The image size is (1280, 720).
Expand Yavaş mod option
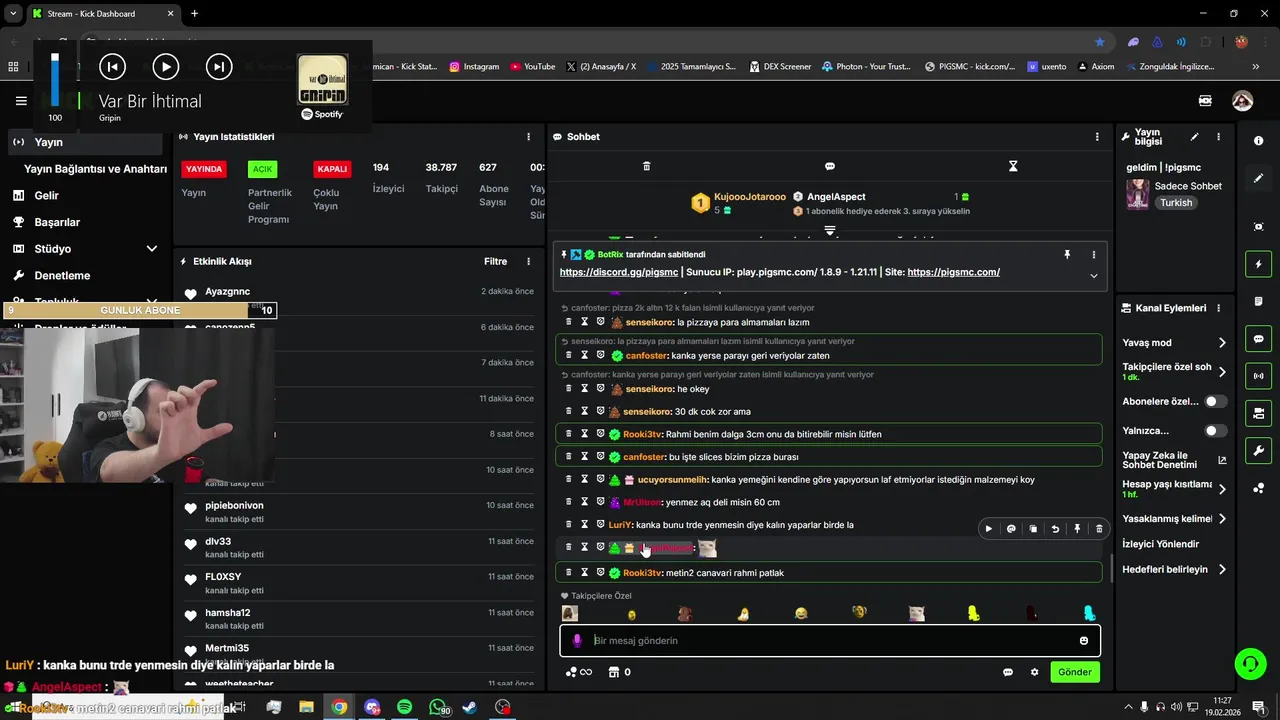(1222, 343)
